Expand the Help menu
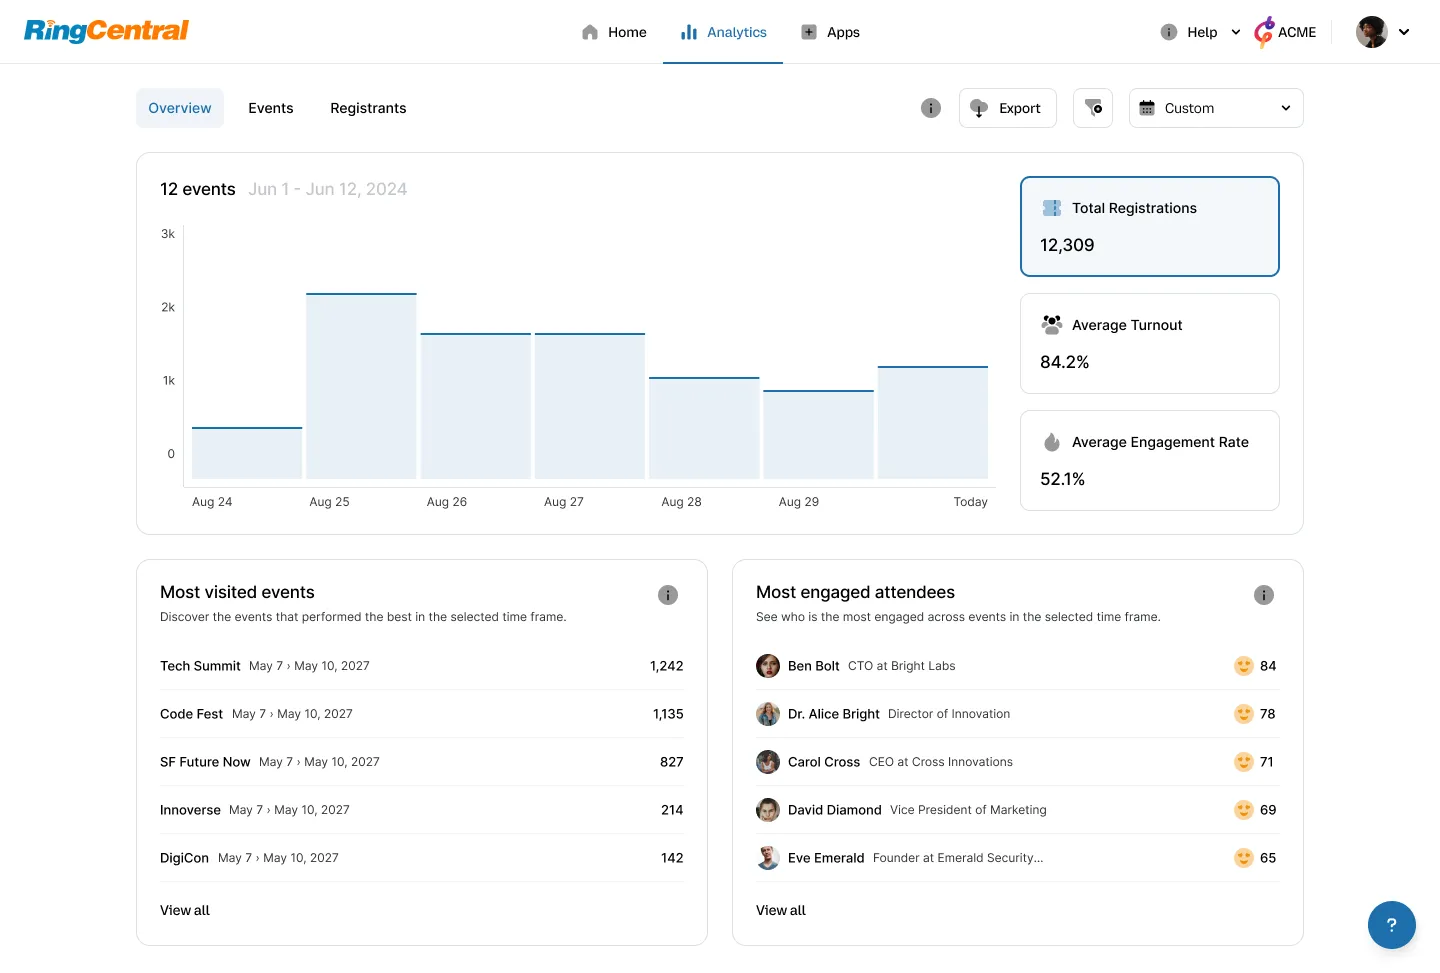 point(1201,32)
